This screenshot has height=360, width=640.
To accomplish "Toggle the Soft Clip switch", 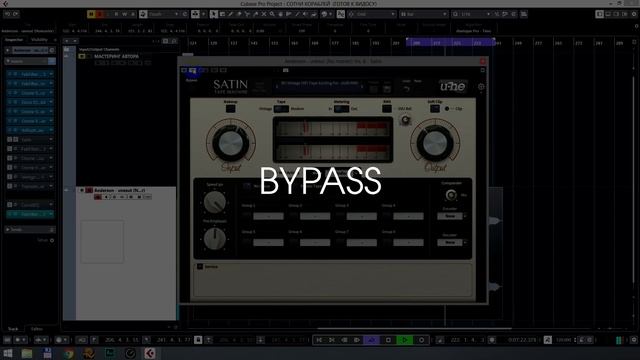I will [x=435, y=109].
